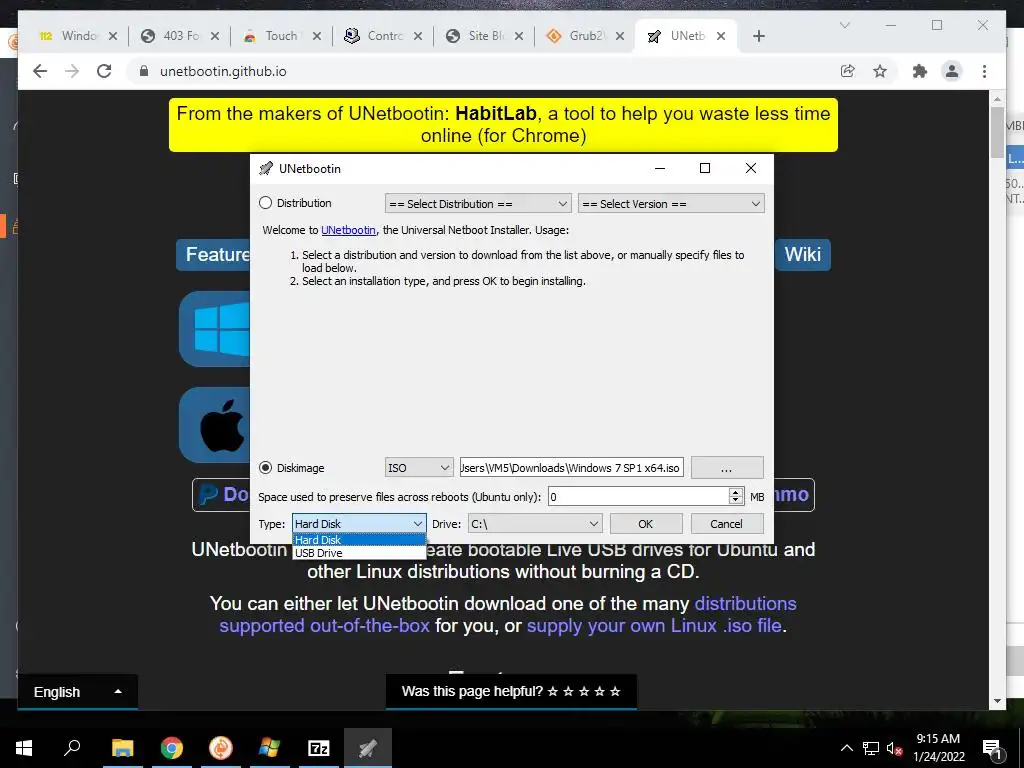Increase preserve space with up arrow
Screen dimensions: 1024x768
[736, 492]
